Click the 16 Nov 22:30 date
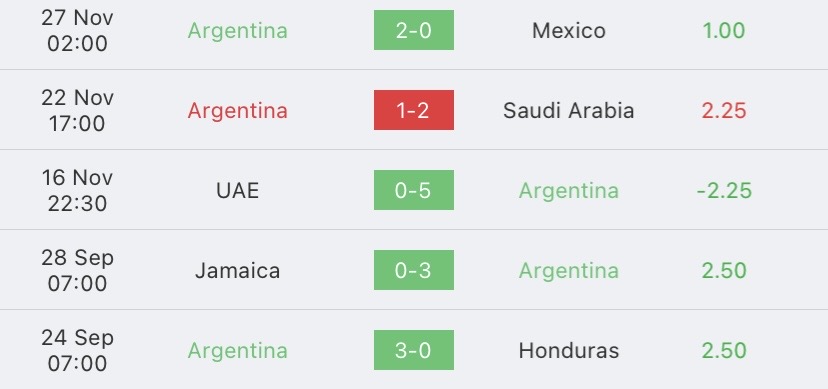This screenshot has height=389, width=828. click(x=78, y=190)
